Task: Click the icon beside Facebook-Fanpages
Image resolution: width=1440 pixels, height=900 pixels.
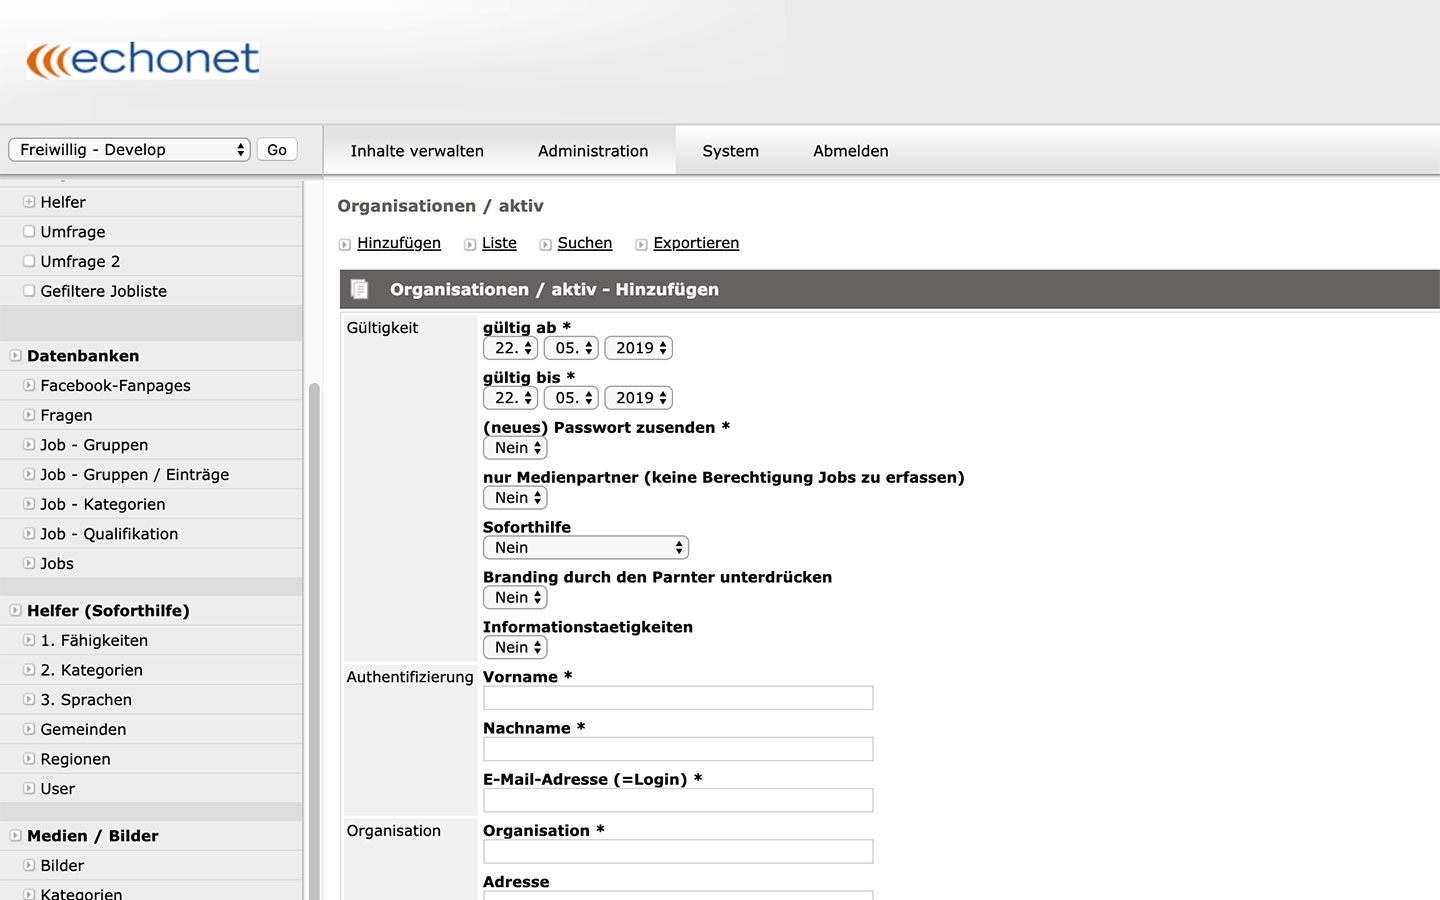Action: tap(29, 386)
